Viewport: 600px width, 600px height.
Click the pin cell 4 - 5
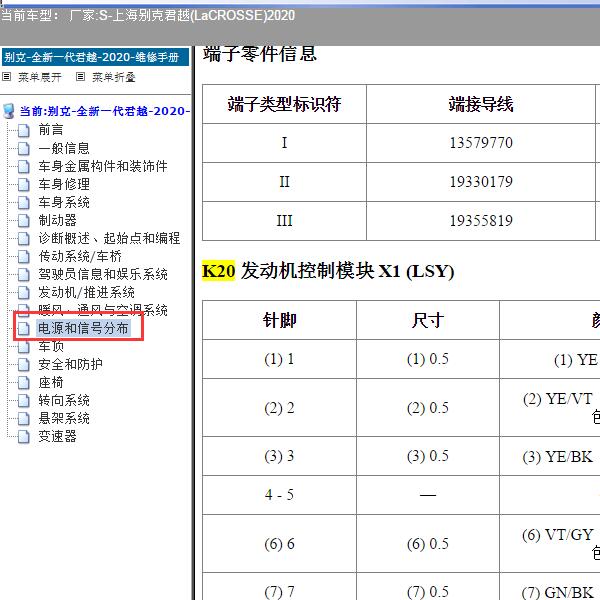click(279, 495)
